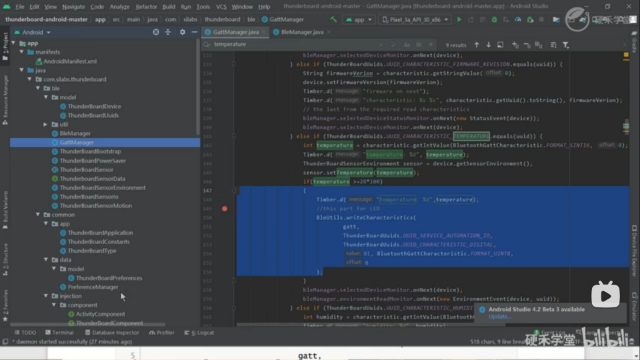
Task: Go to next search occurrence arrow
Action: tap(488, 44)
